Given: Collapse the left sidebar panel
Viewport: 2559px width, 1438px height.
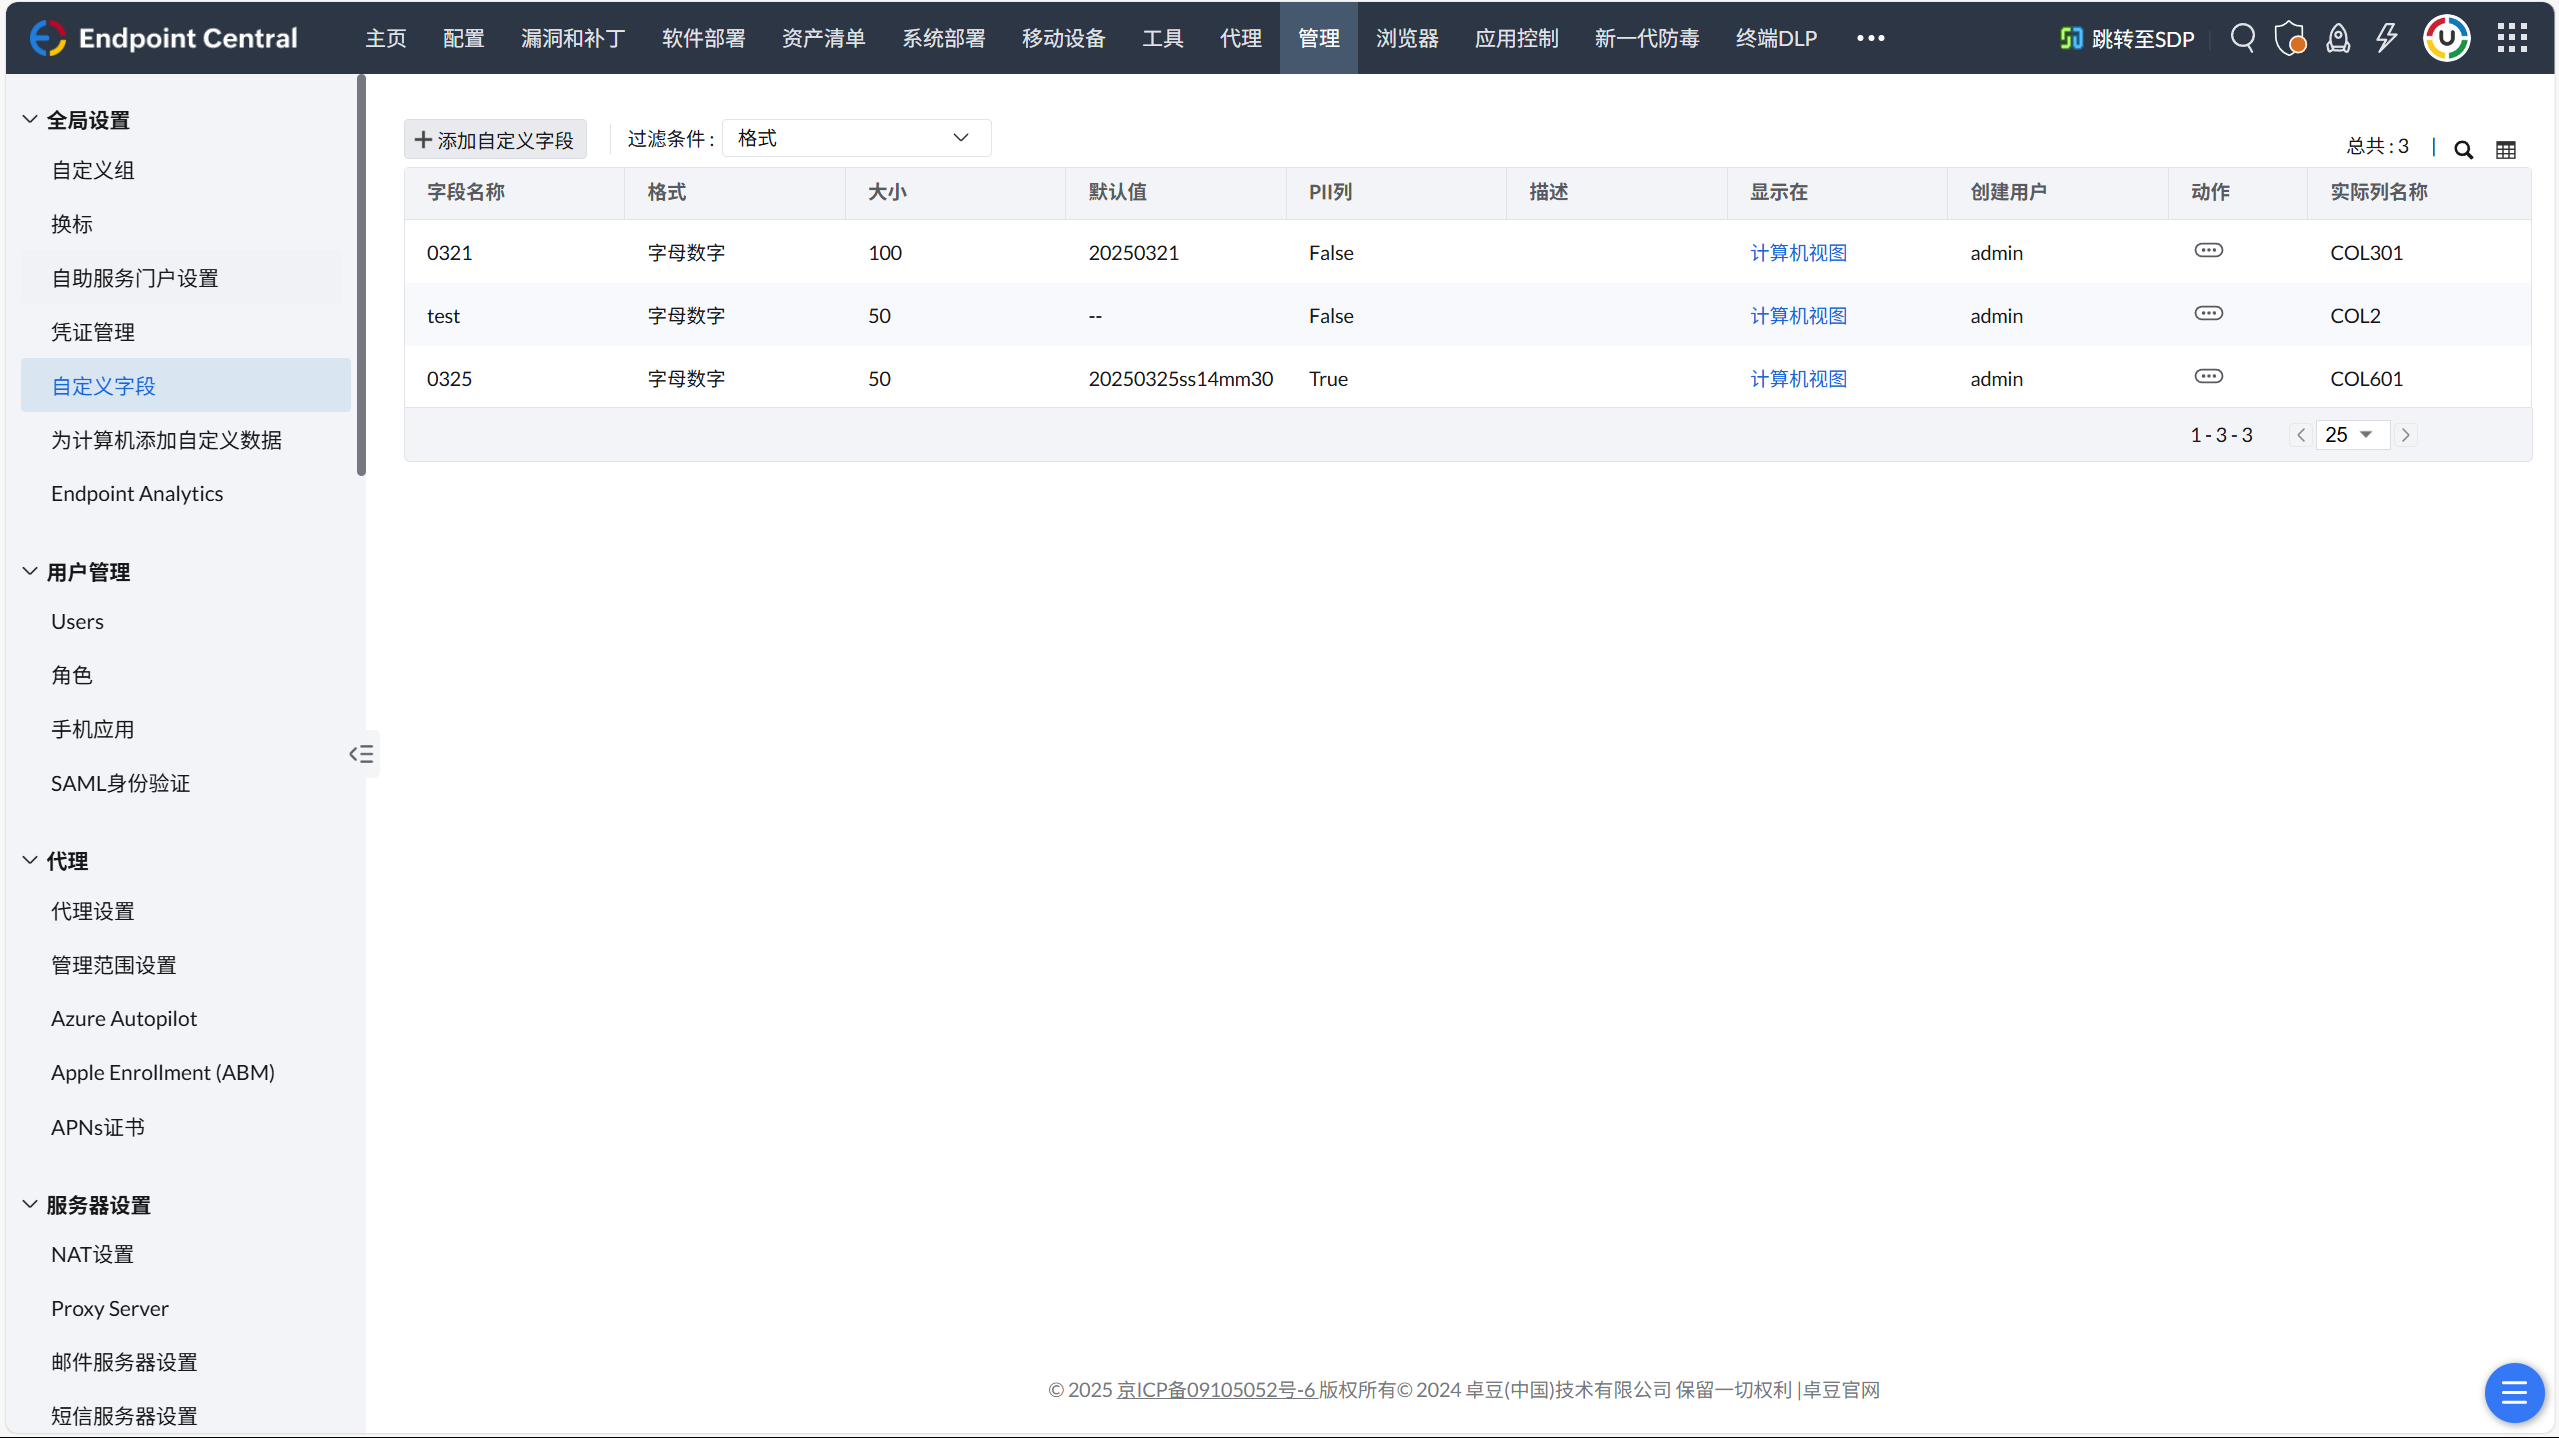Looking at the screenshot, I should tap(361, 754).
